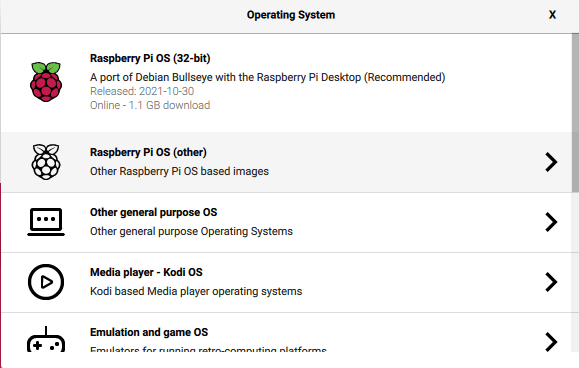
Task: Expand Emulation and game OS chevron
Action: 551,342
